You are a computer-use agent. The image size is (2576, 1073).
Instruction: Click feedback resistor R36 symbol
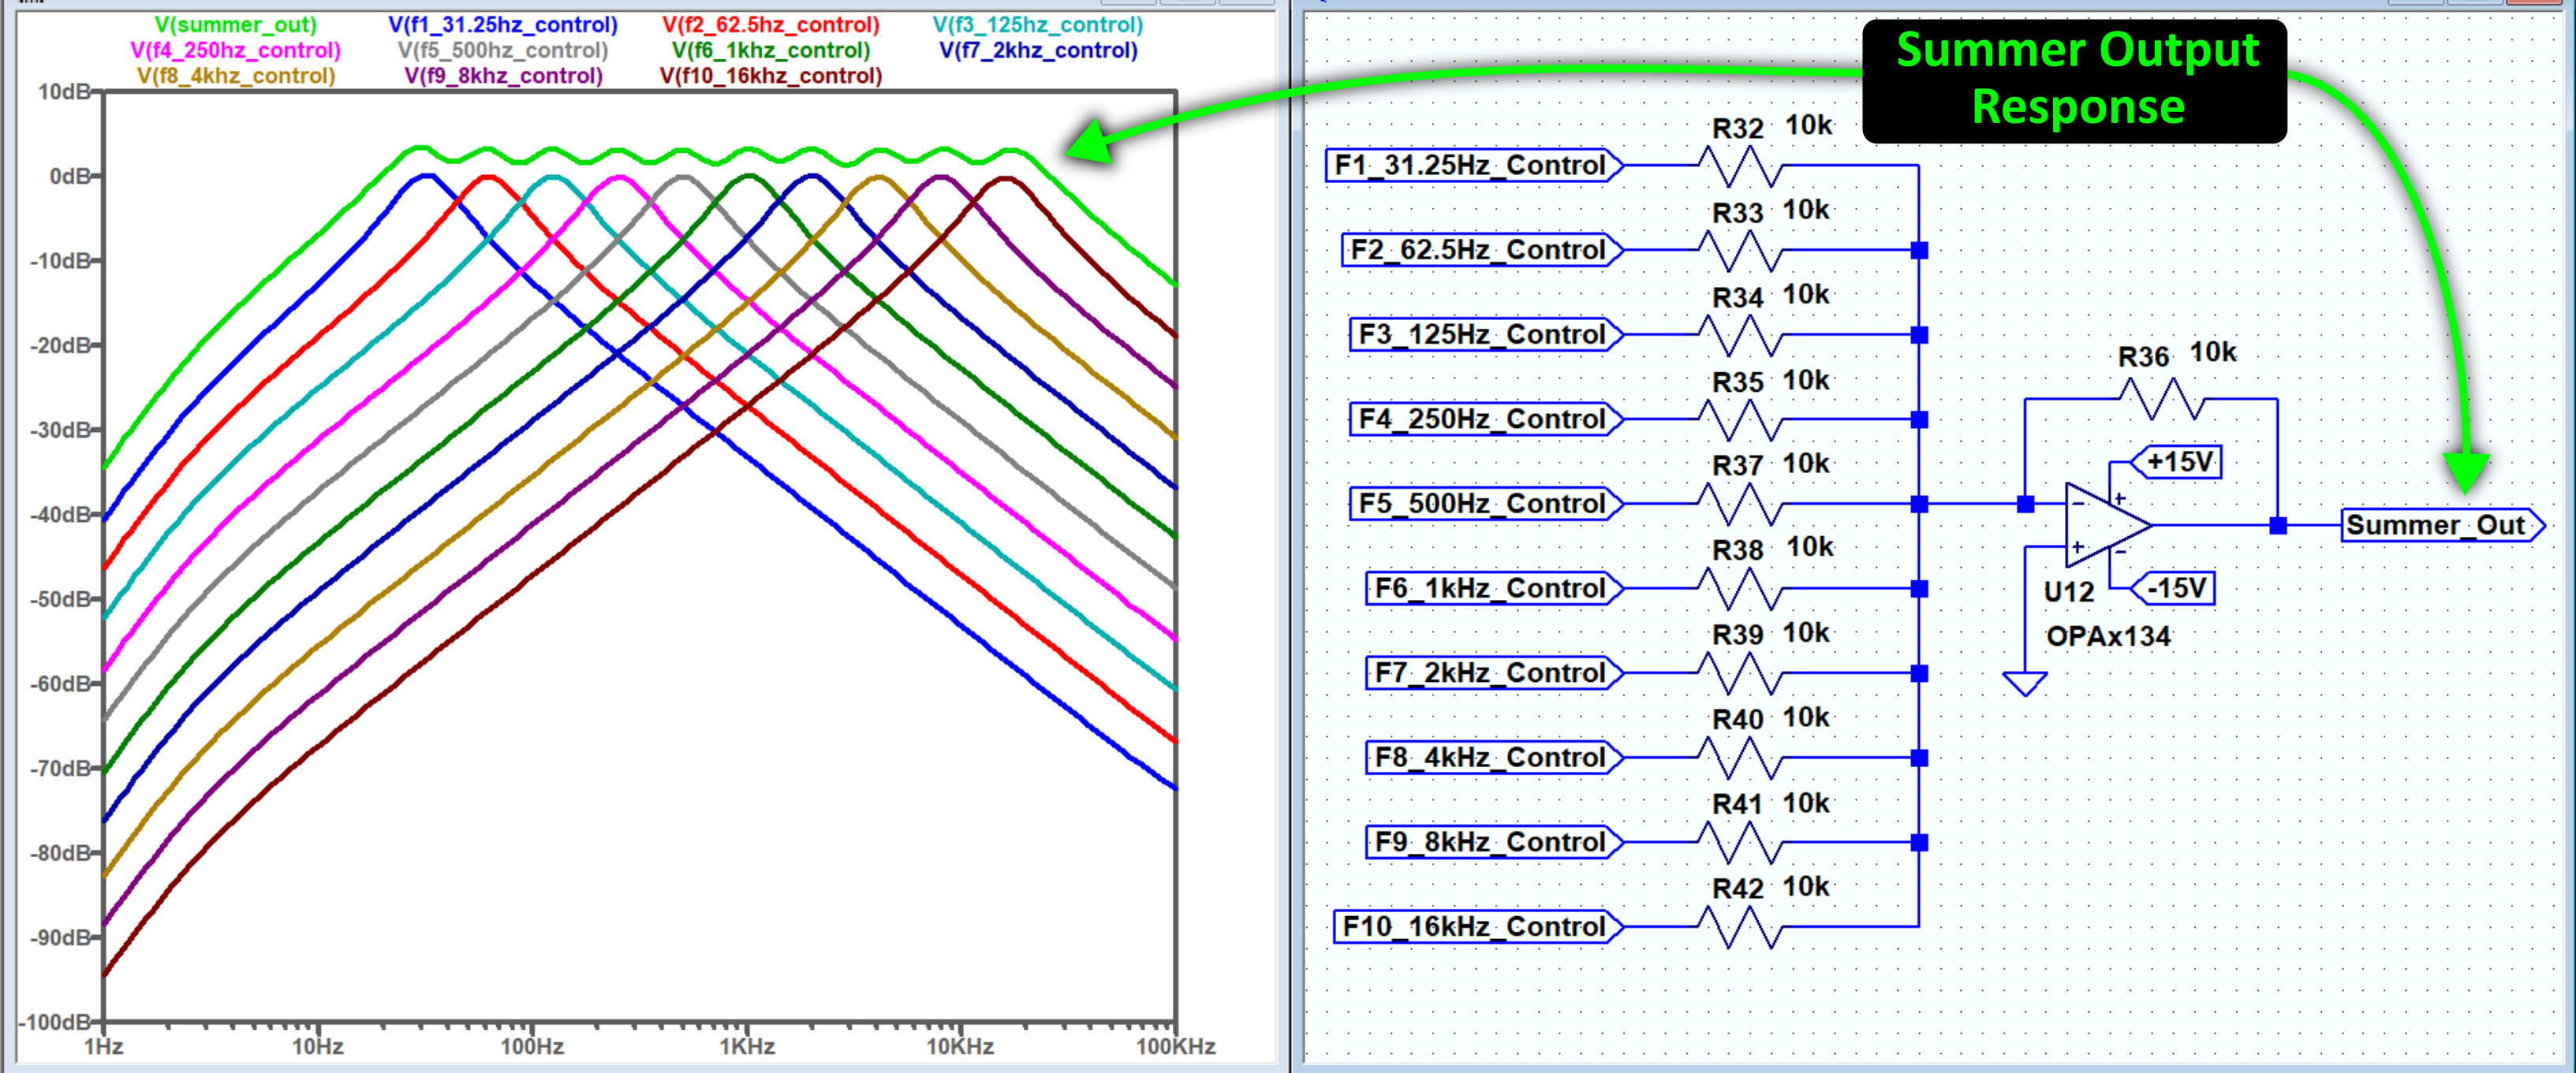tap(2163, 400)
